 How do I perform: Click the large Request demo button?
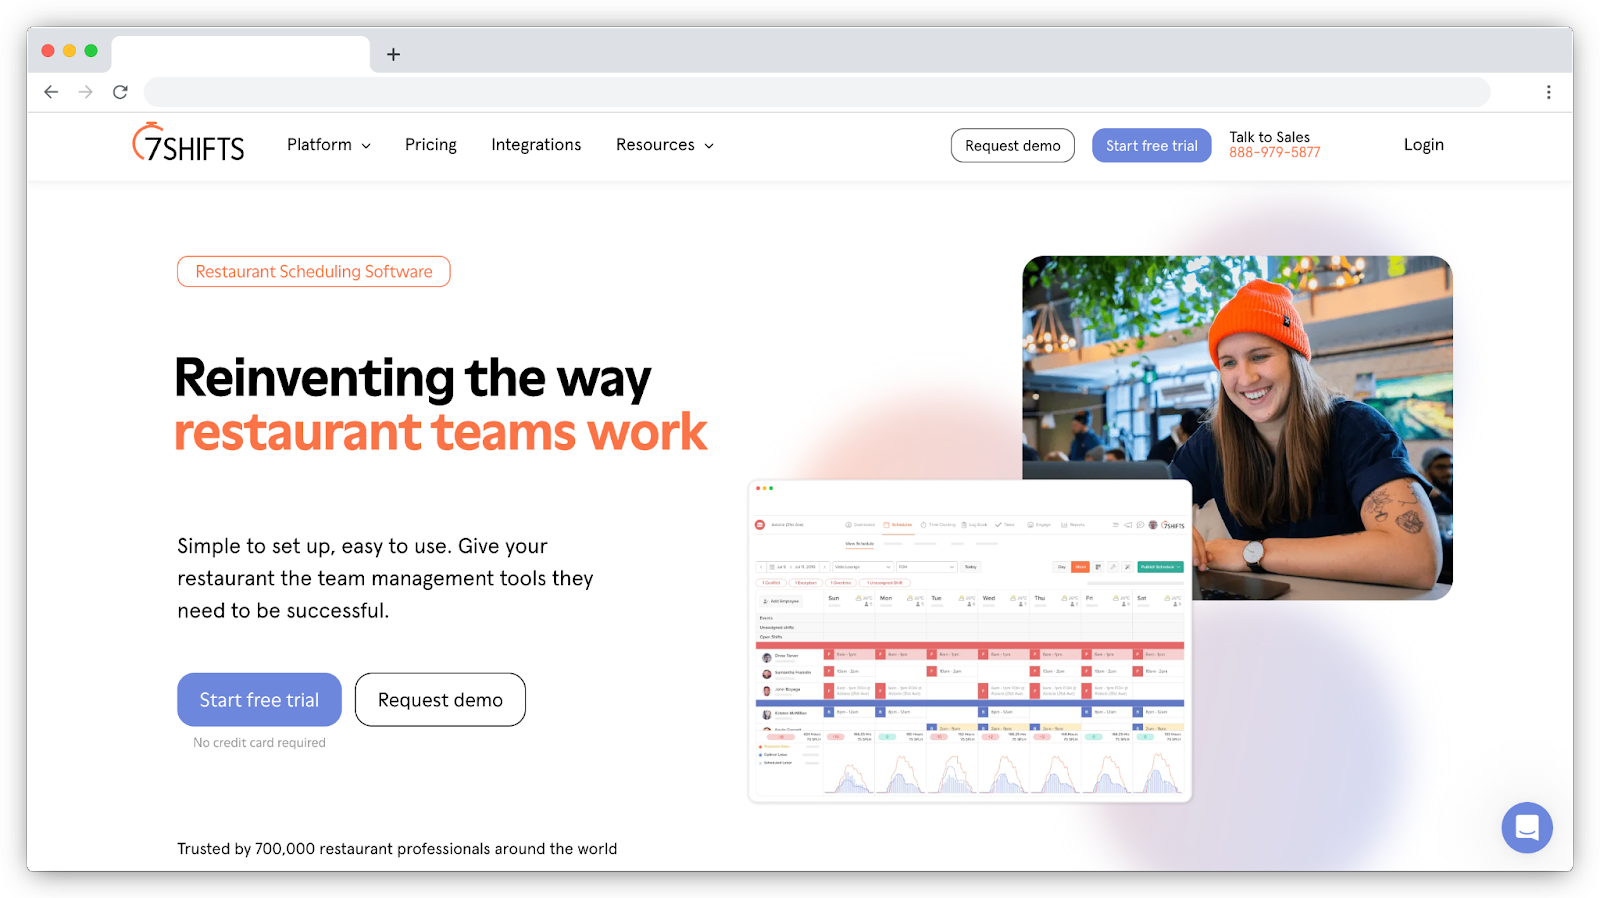point(440,700)
